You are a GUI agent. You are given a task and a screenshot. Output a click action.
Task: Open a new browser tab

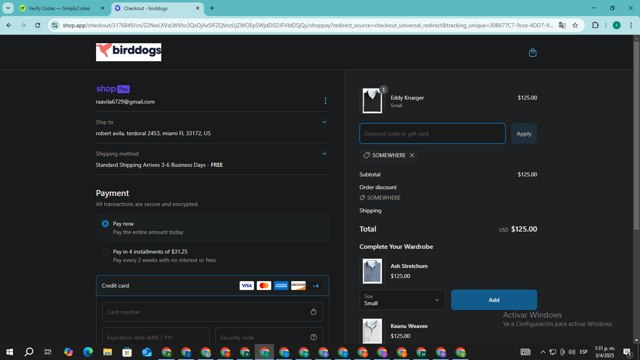212,8
